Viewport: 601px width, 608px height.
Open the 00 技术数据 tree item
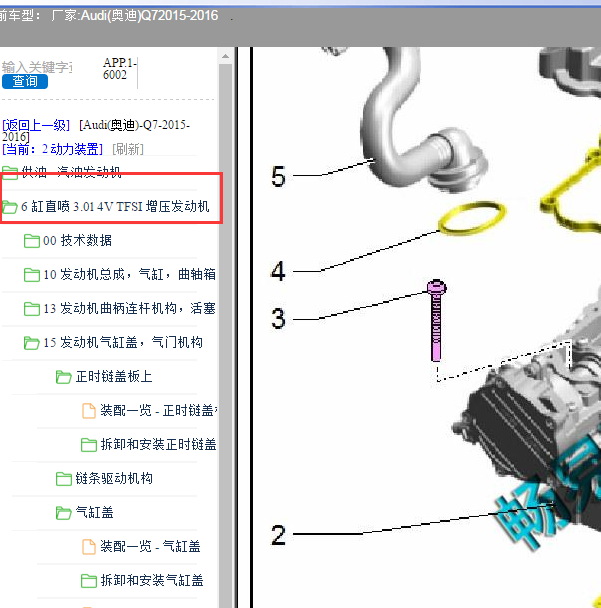(77, 240)
